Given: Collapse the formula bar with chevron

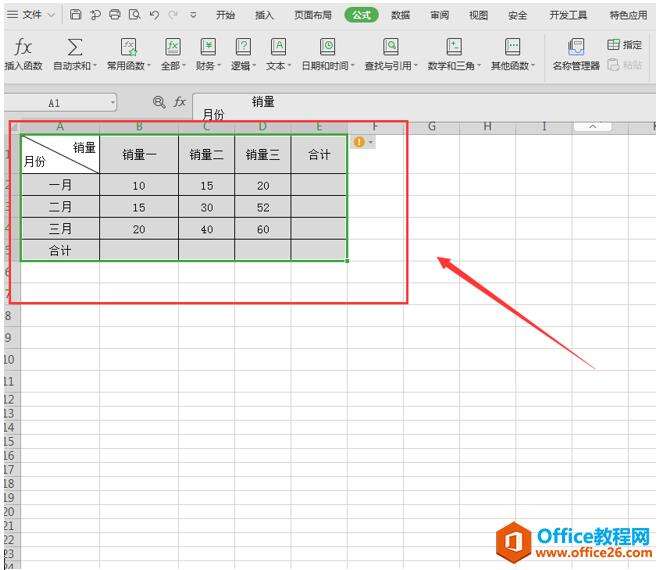Looking at the screenshot, I should click(592, 126).
